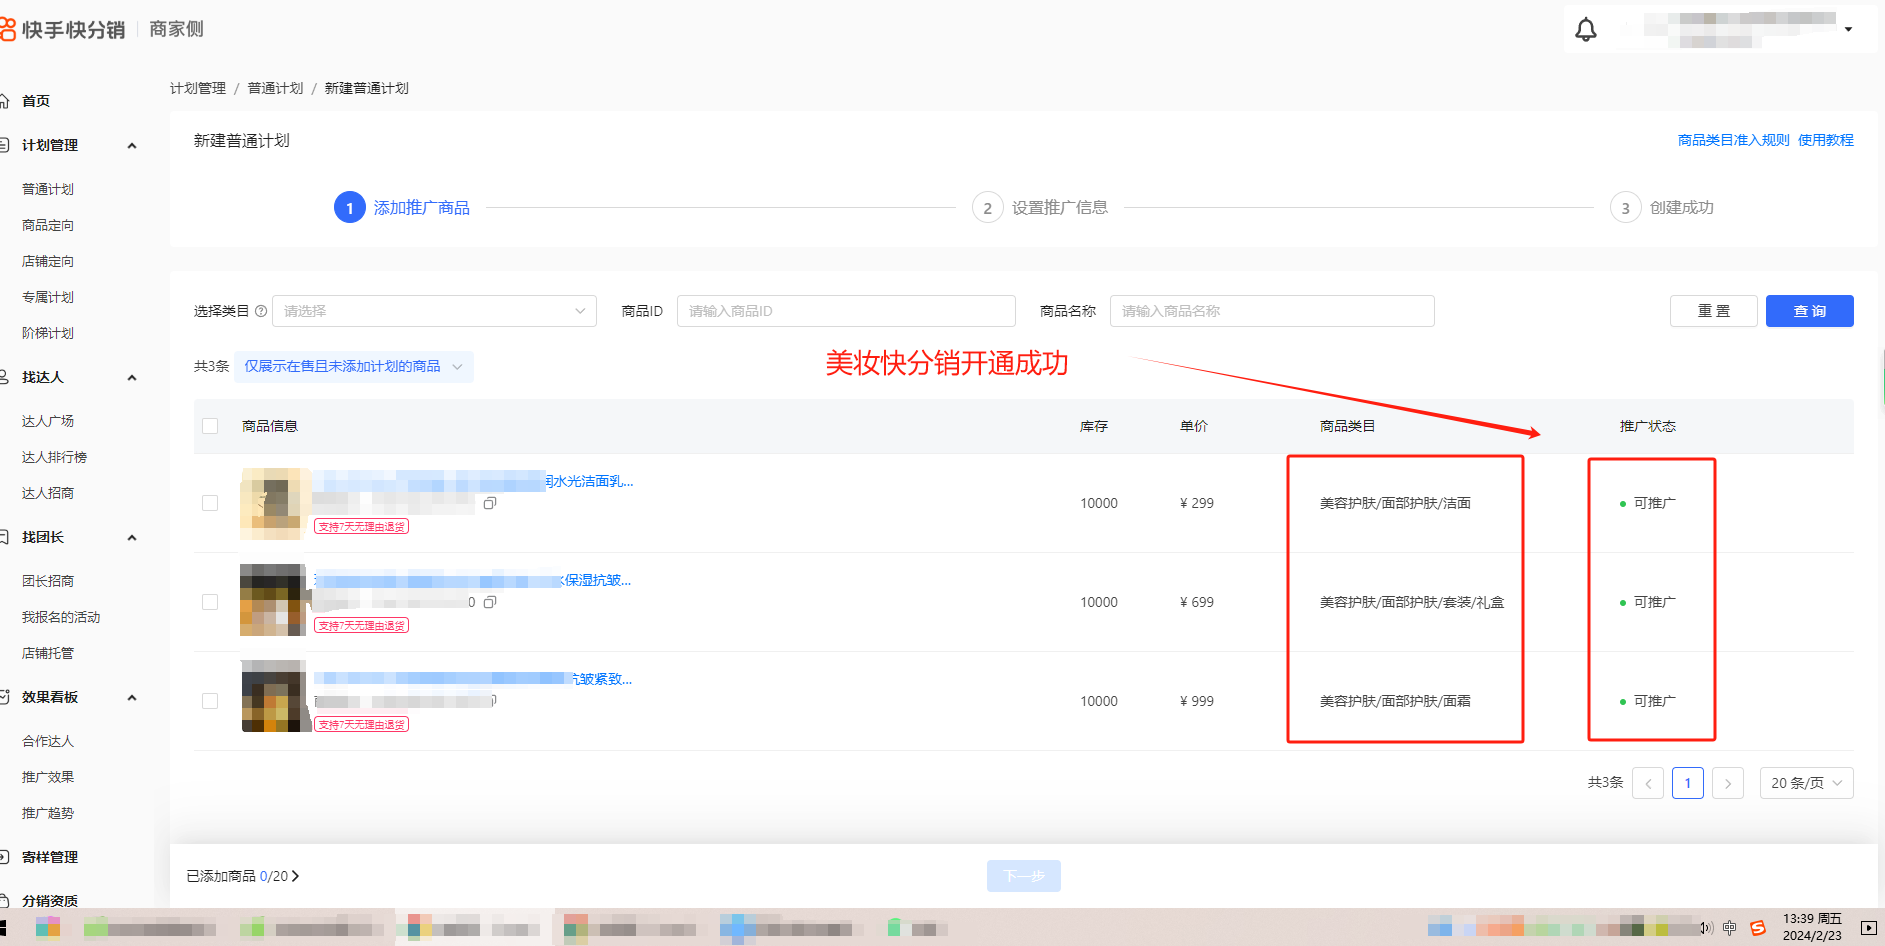Click the 计划管理 breadcrumb link

(198, 88)
